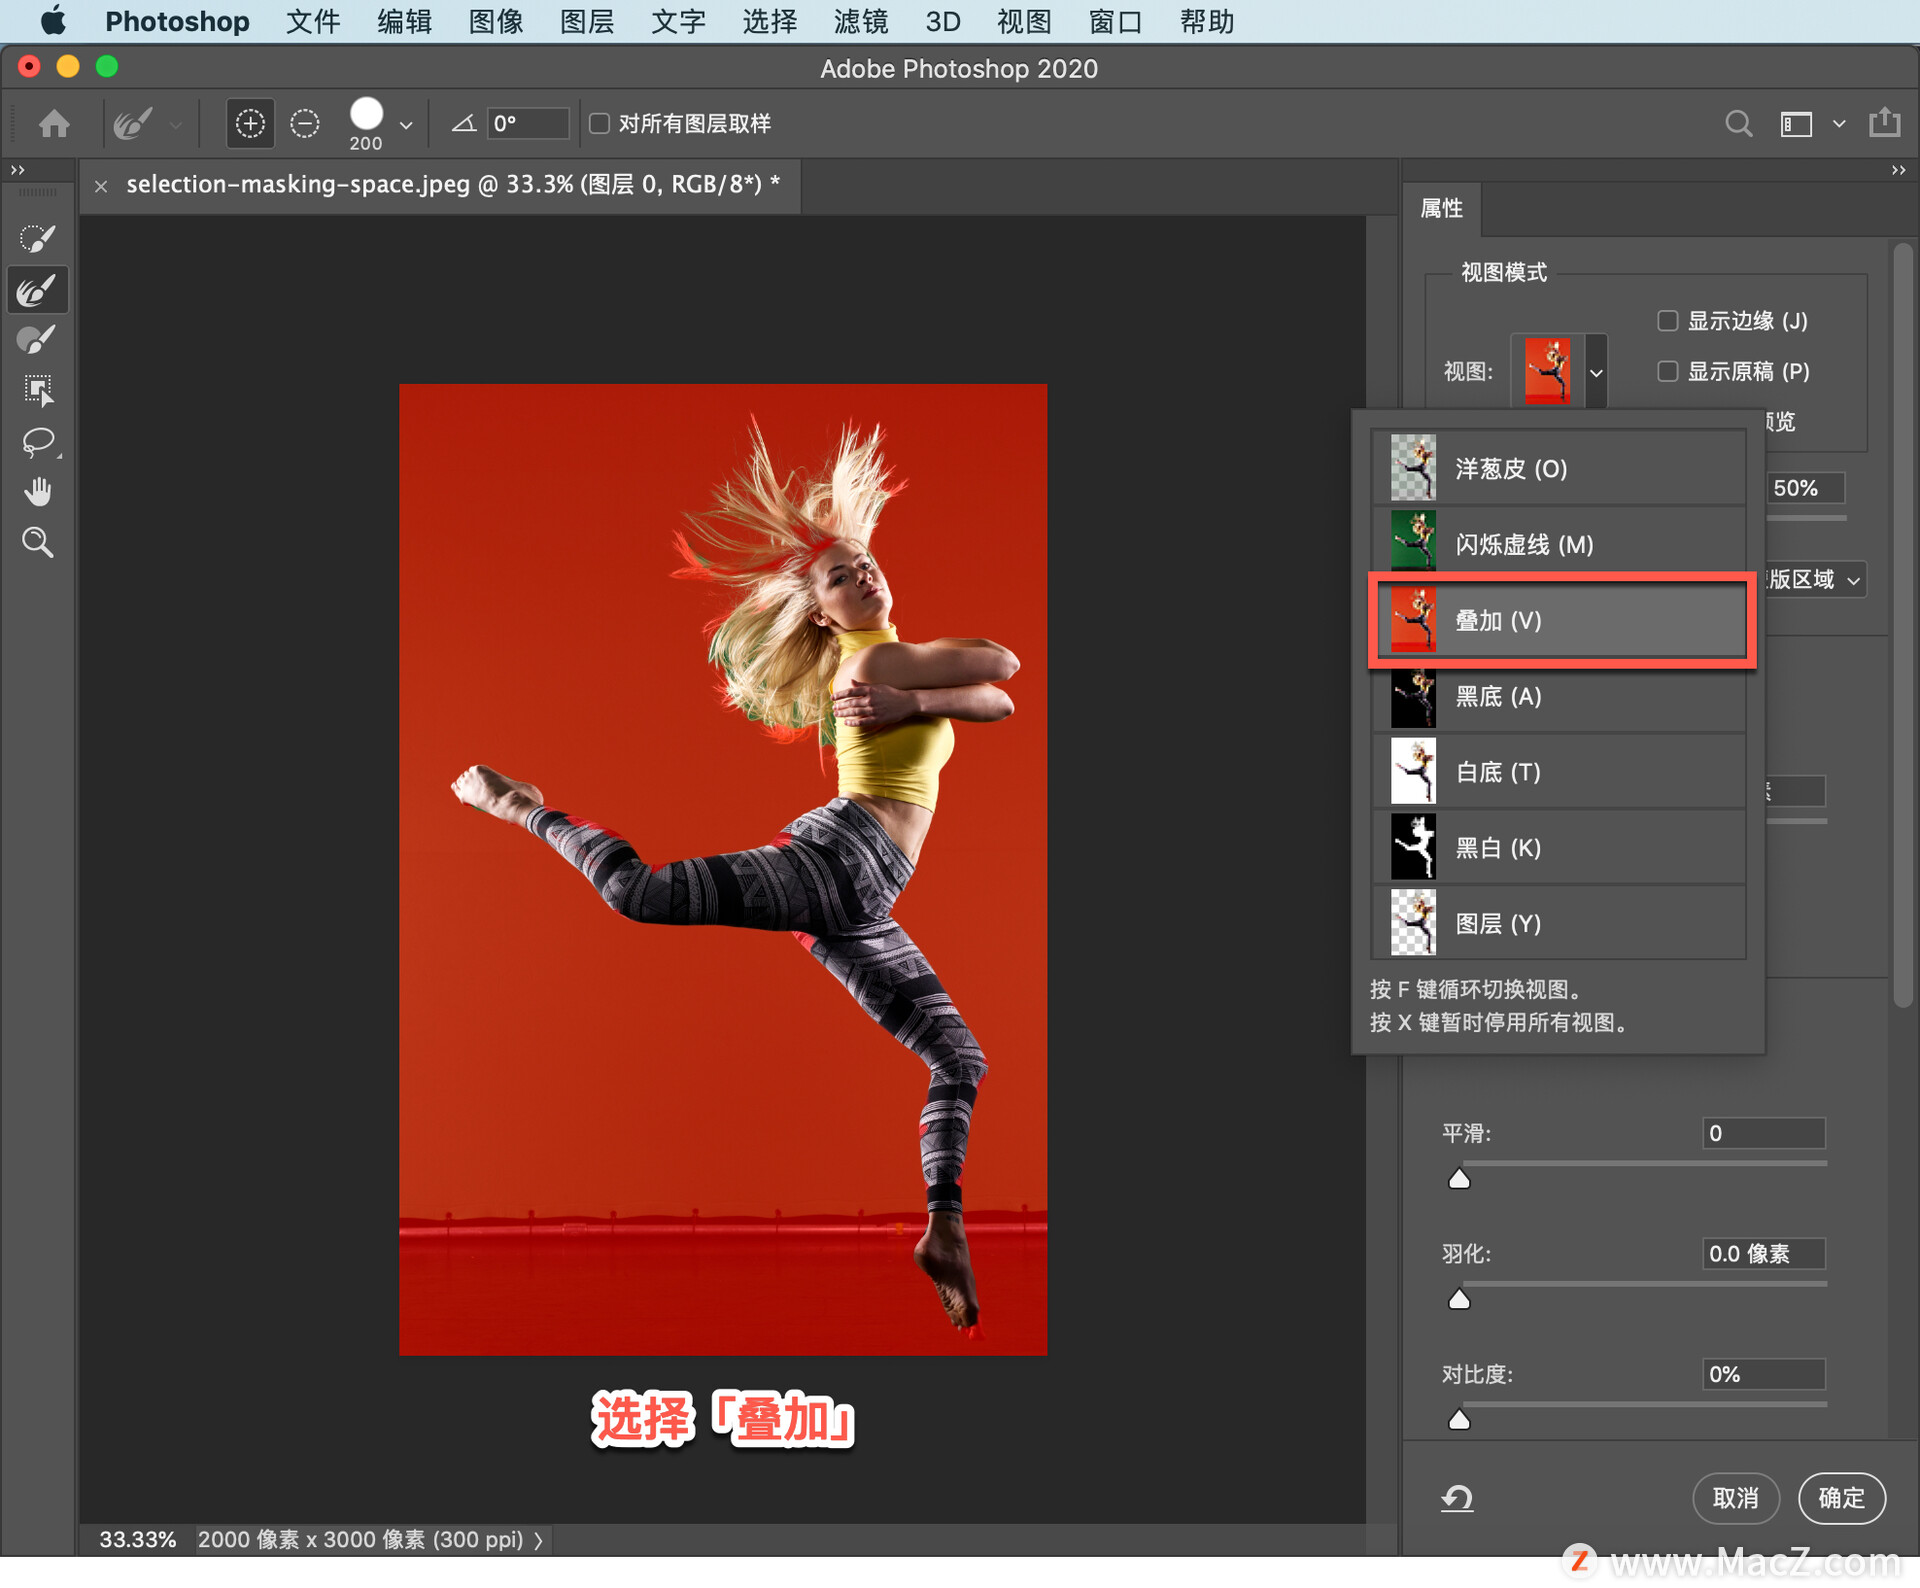This screenshot has width=1920, height=1588.
Task: Select 叠加 (V) view mode option
Action: (1561, 620)
